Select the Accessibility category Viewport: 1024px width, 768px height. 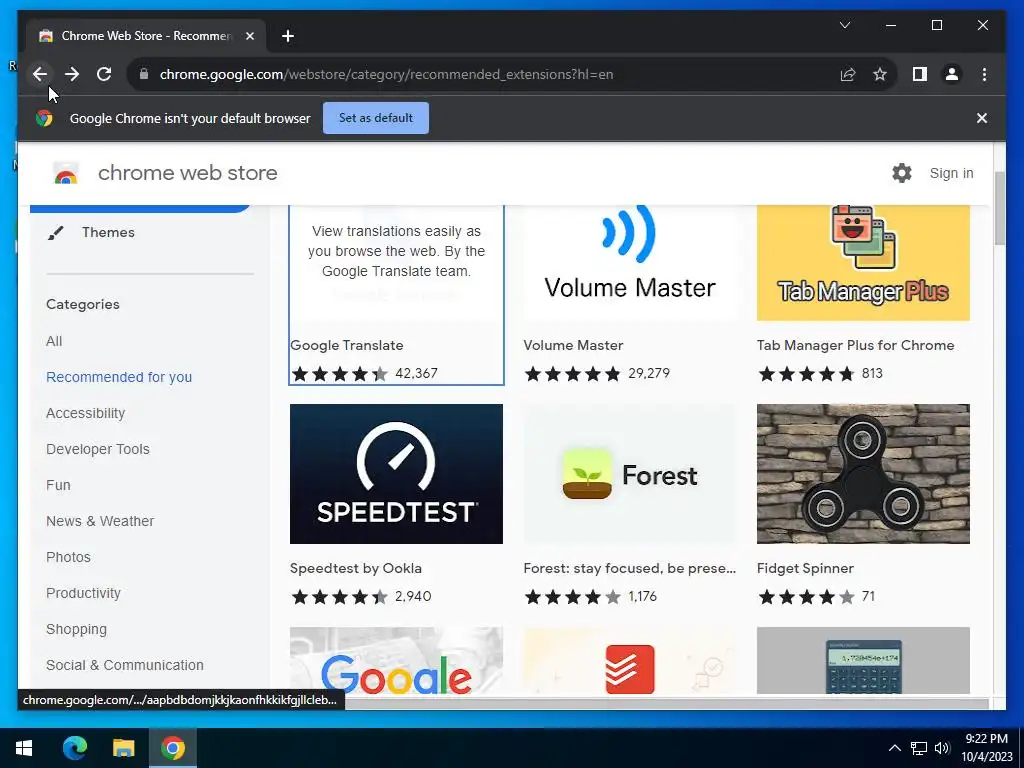[x=86, y=413]
